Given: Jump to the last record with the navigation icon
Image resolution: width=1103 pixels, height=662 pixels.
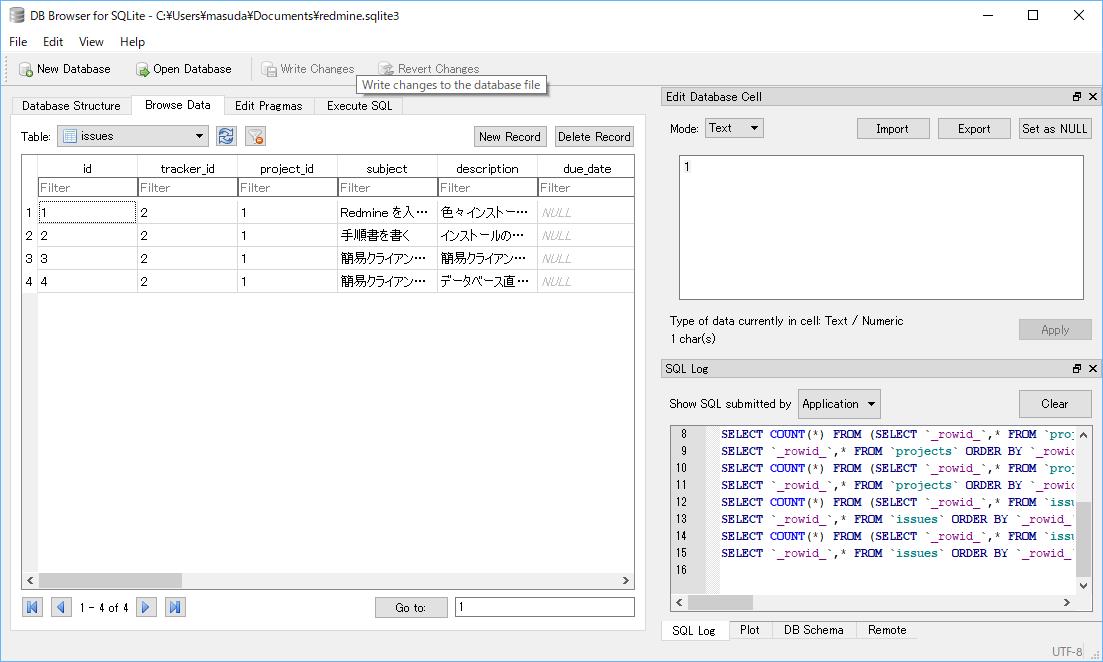Looking at the screenshot, I should [x=175, y=607].
